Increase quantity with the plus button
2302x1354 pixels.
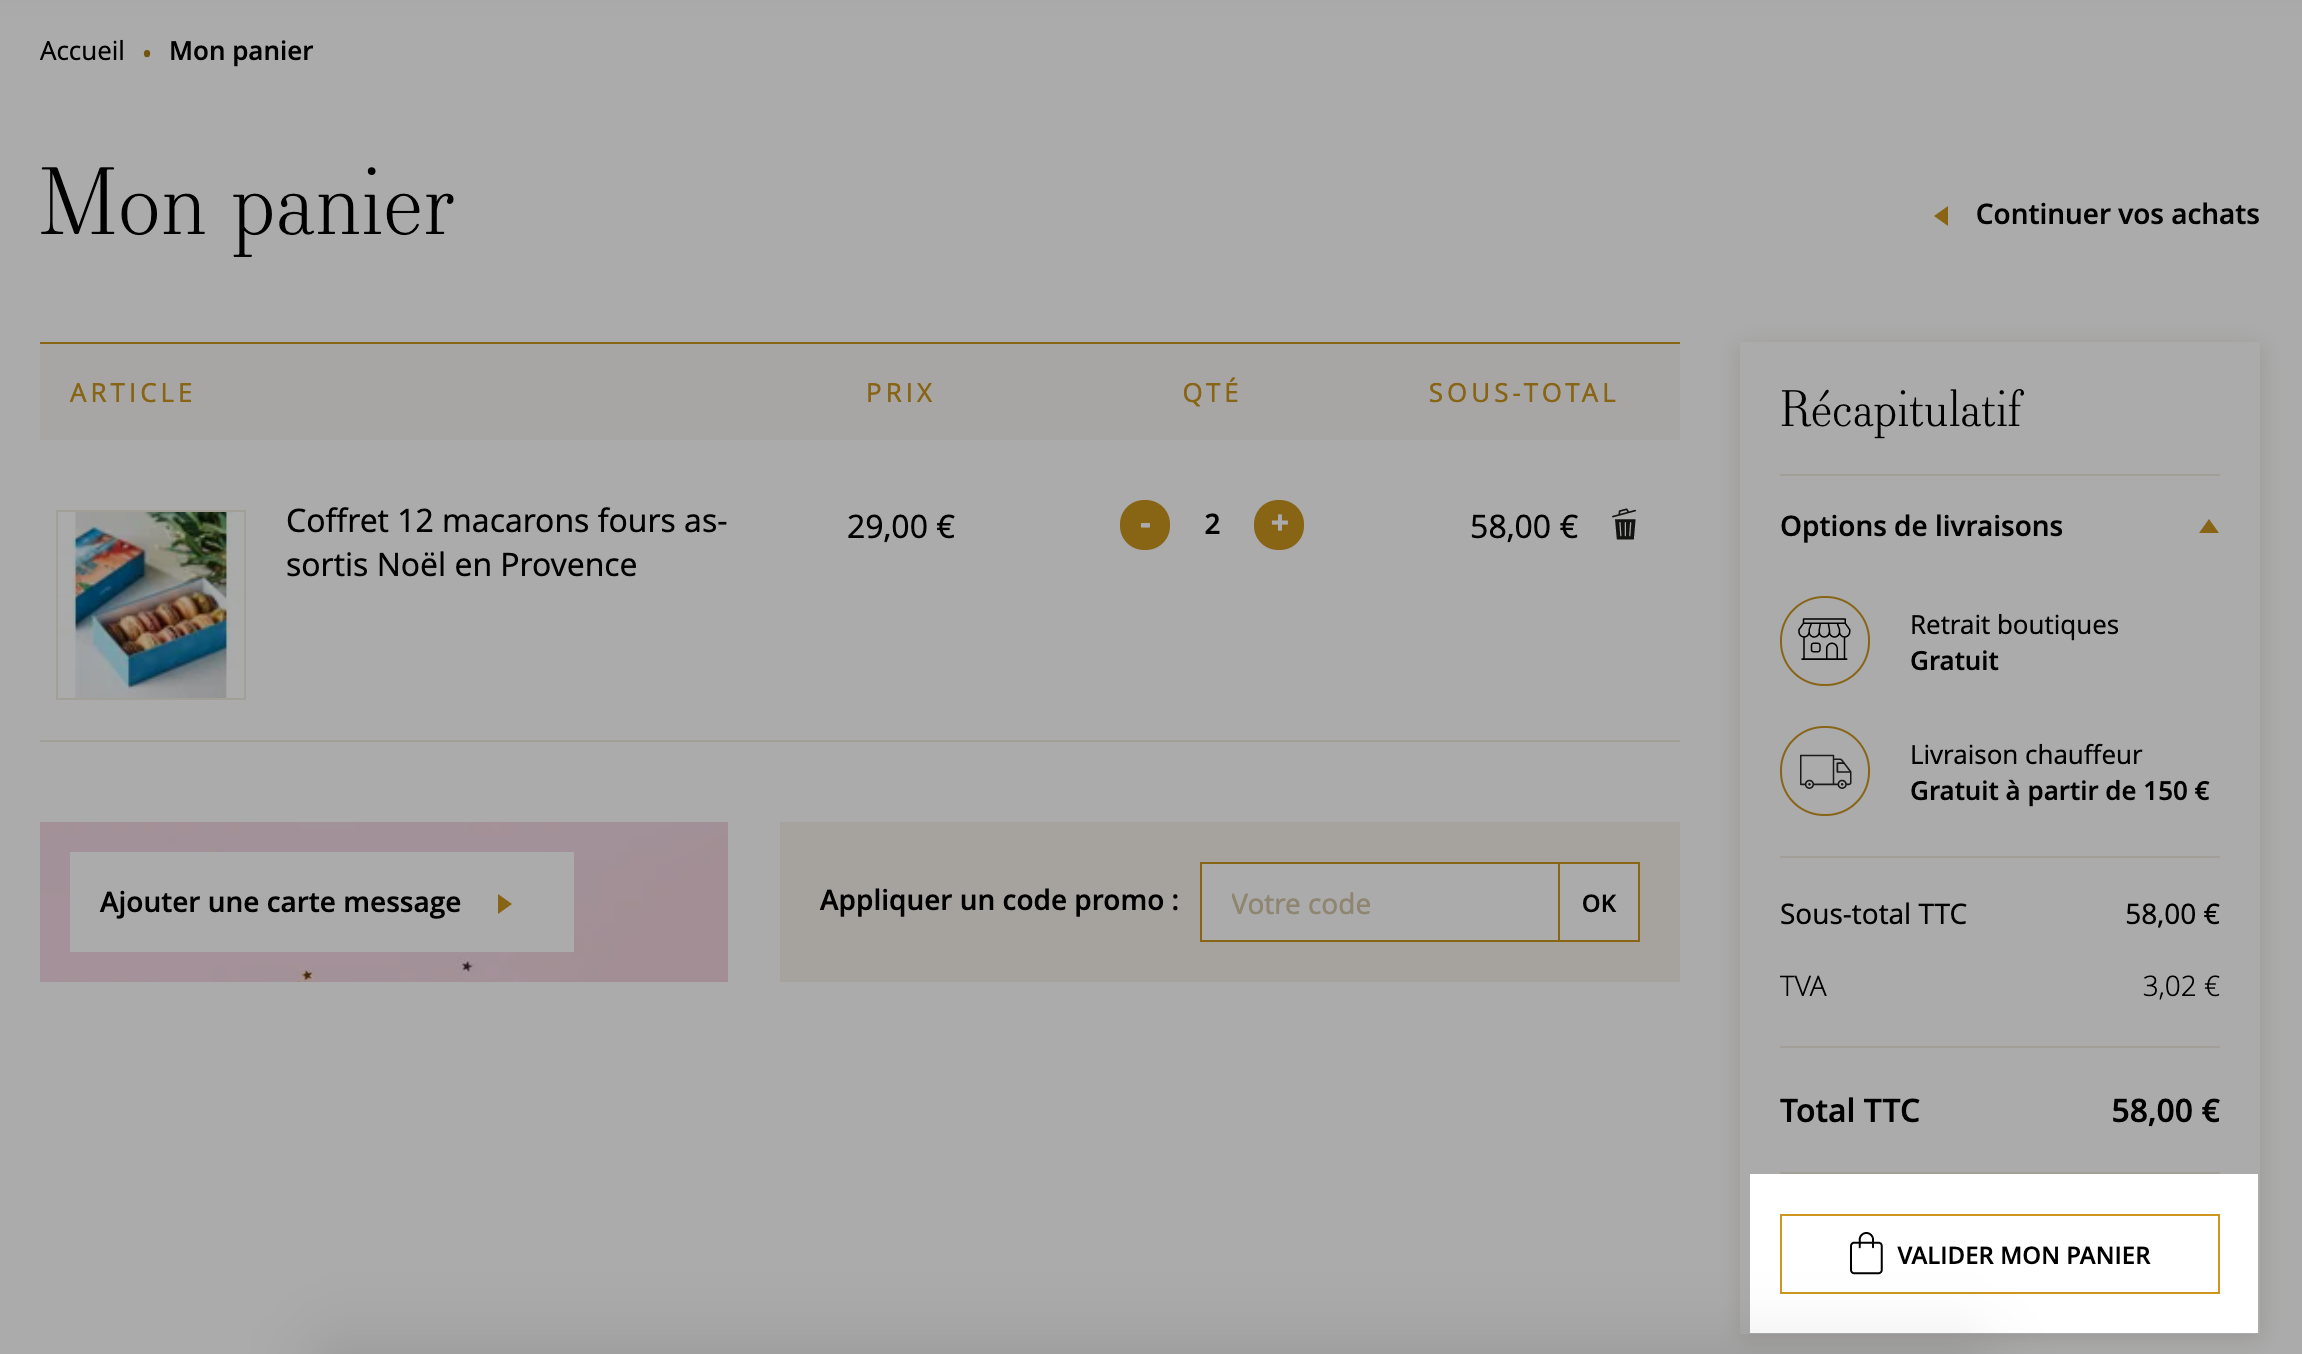pyautogui.click(x=1279, y=525)
